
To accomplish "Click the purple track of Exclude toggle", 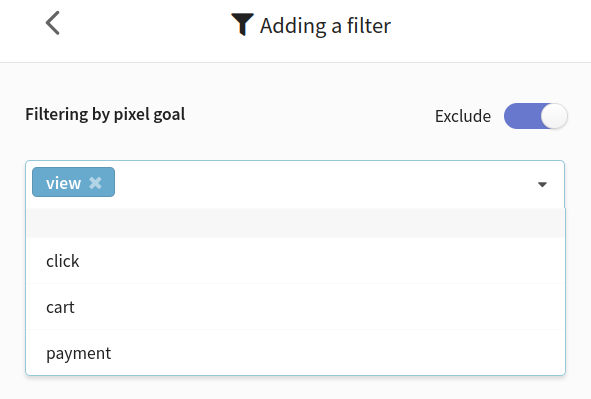I will click(522, 116).
